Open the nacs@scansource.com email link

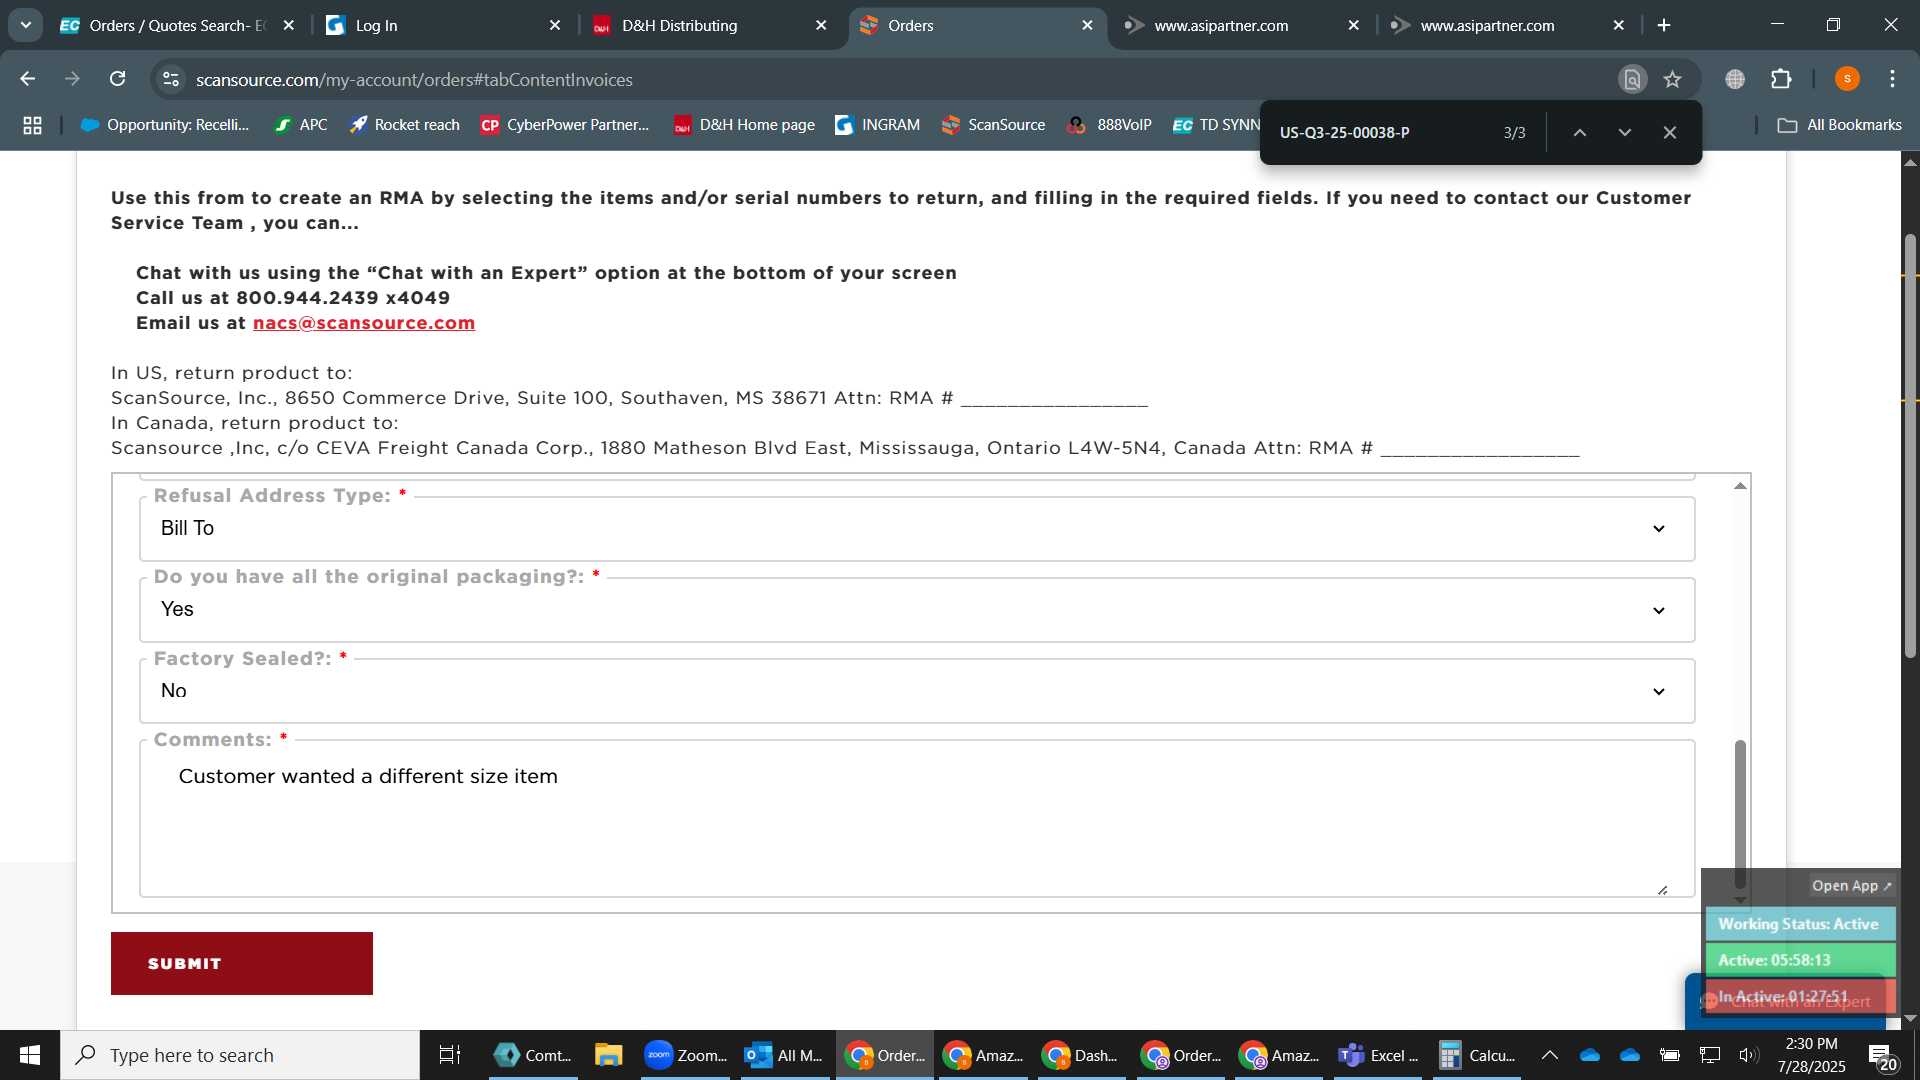[x=364, y=323]
